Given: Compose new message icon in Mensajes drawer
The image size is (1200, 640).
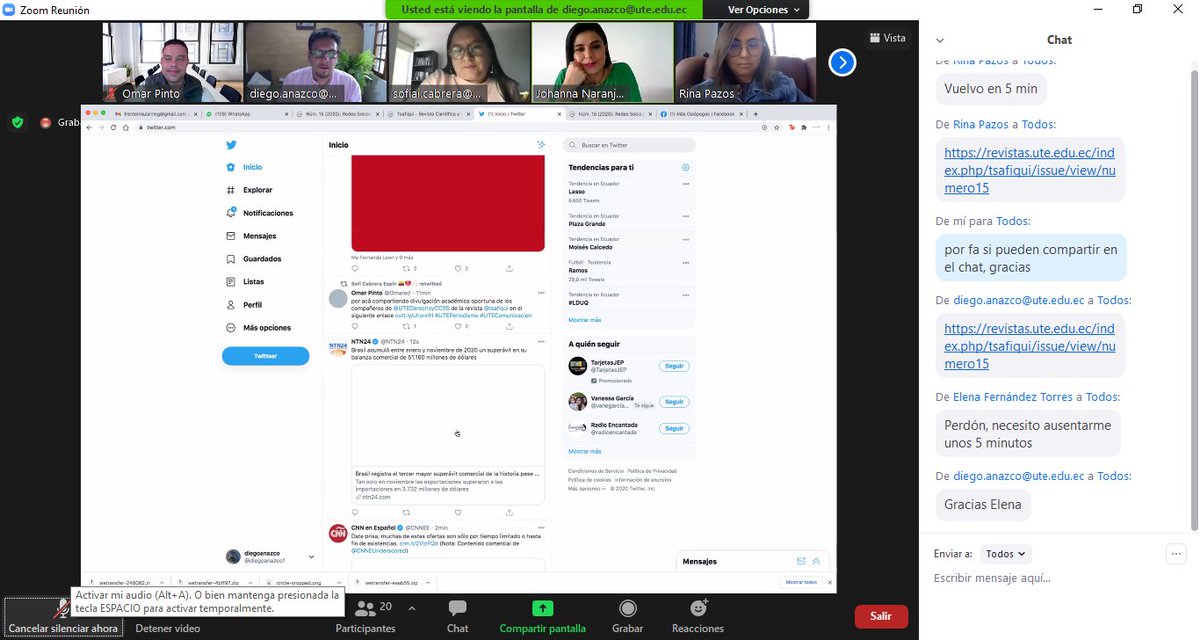Looking at the screenshot, I should tap(800, 561).
